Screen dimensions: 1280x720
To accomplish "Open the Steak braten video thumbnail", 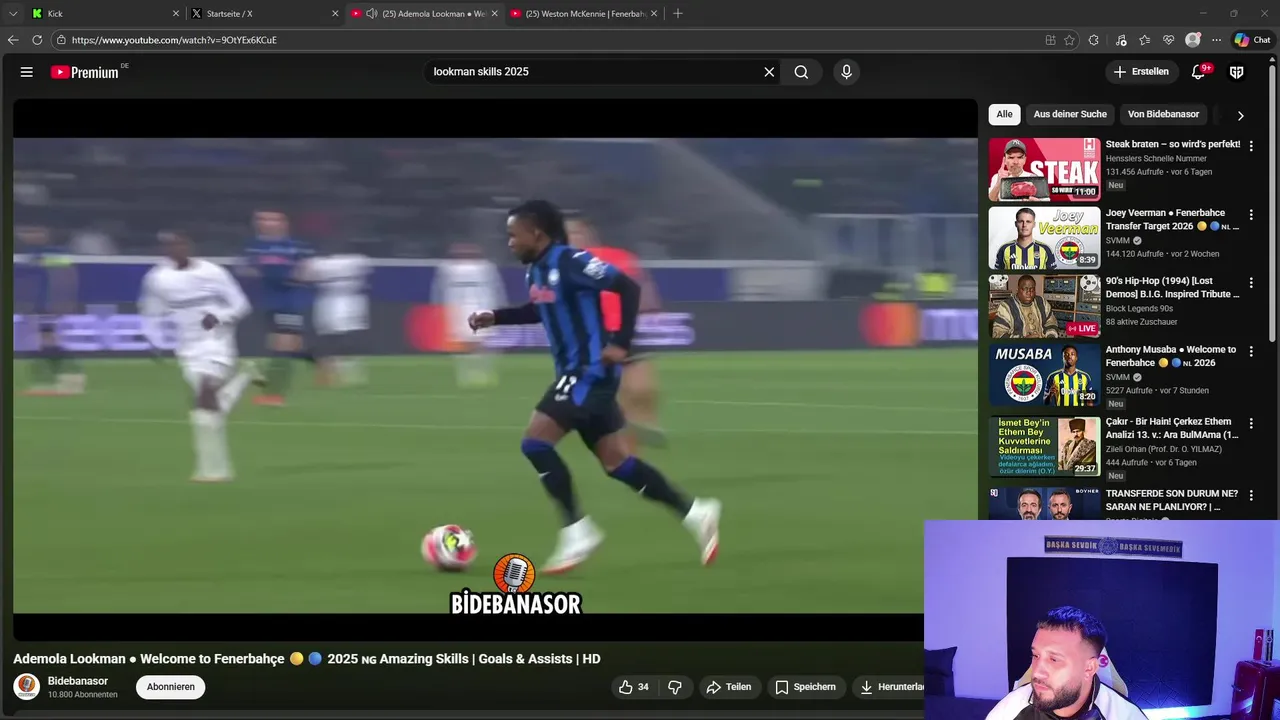I will (1044, 170).
